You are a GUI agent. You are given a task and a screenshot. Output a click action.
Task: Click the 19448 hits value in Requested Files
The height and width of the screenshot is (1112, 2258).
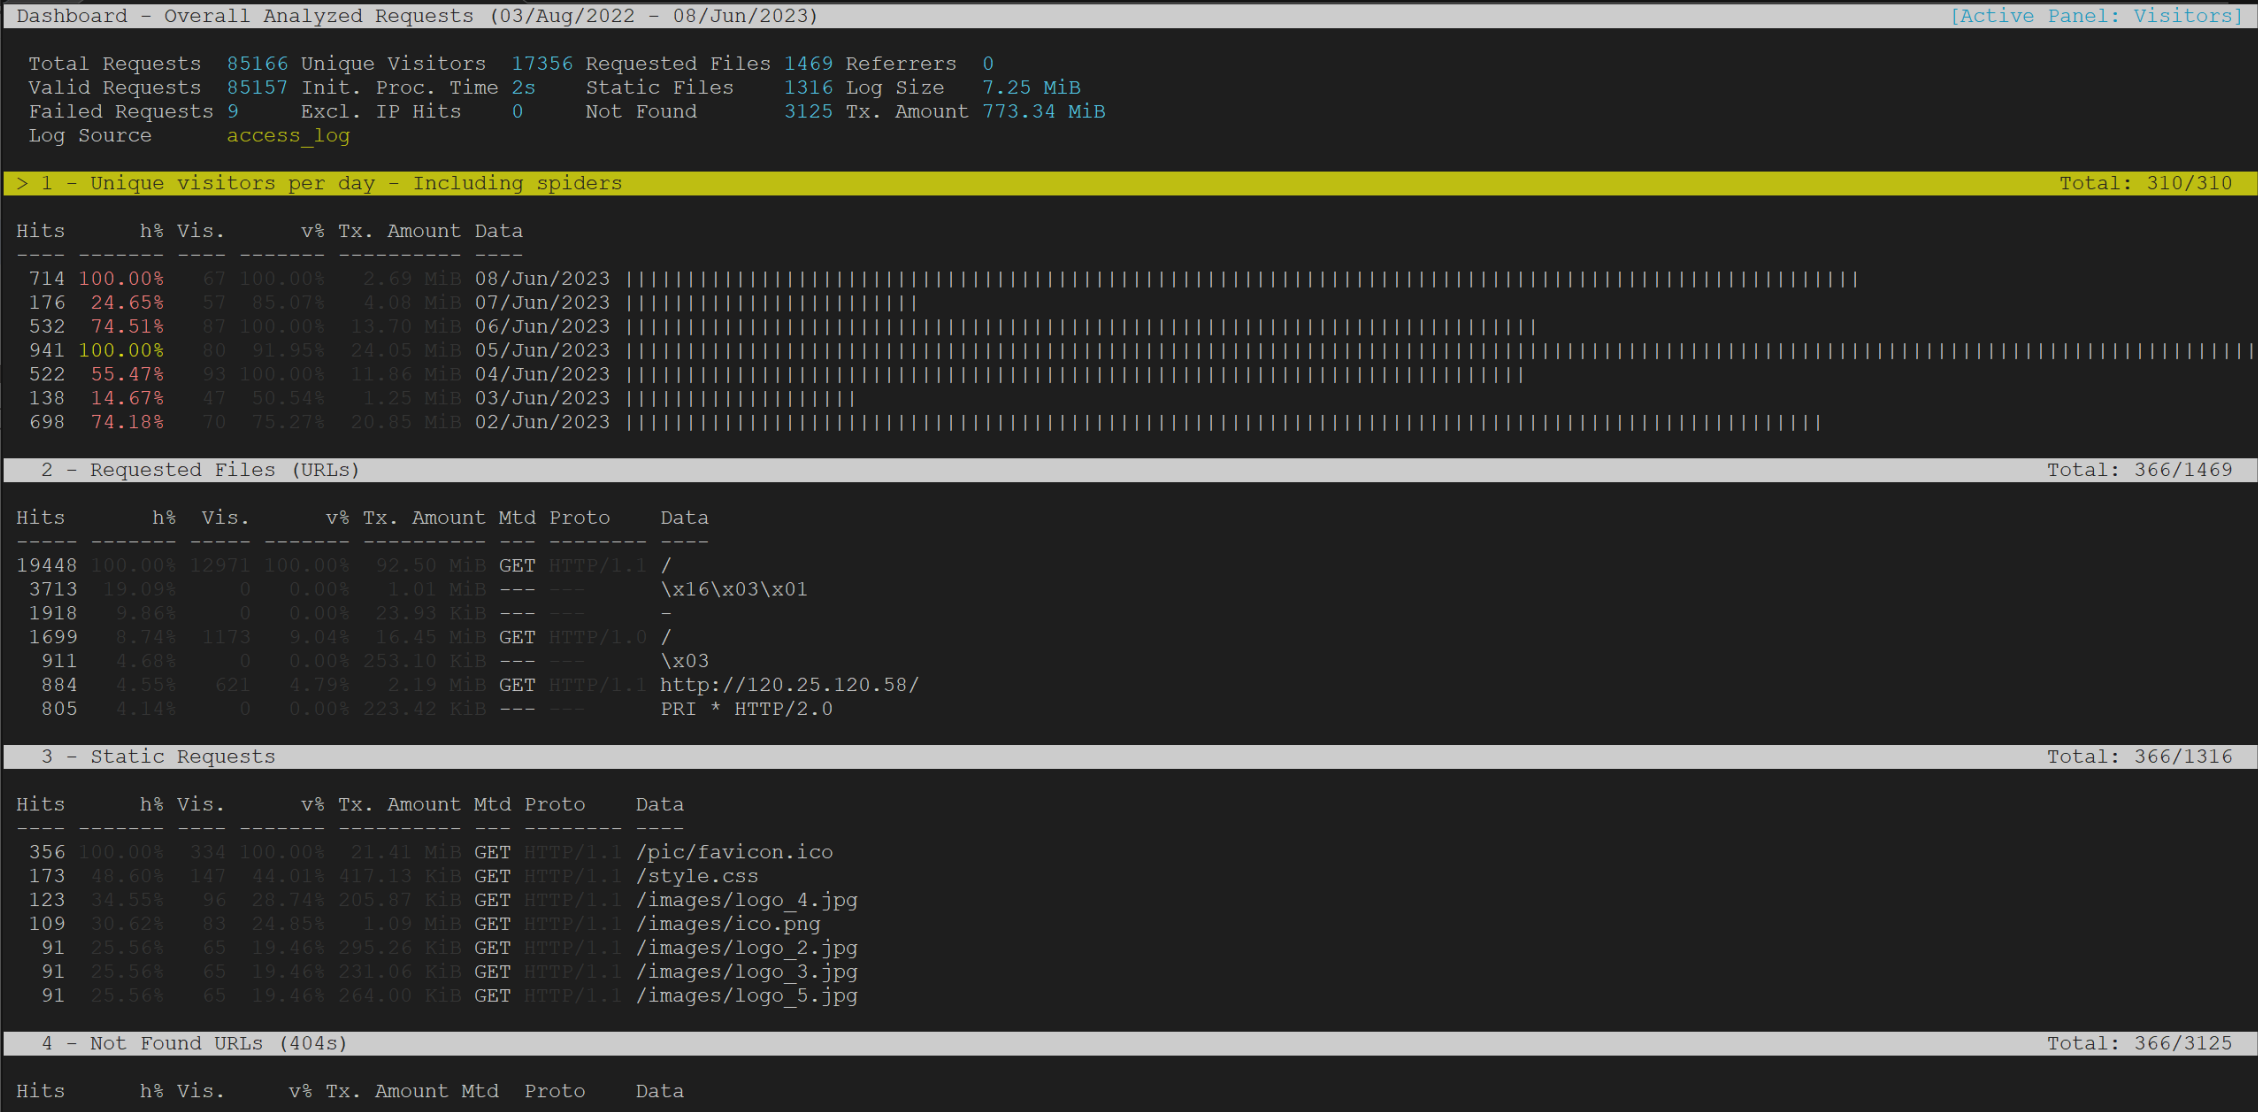tap(46, 566)
